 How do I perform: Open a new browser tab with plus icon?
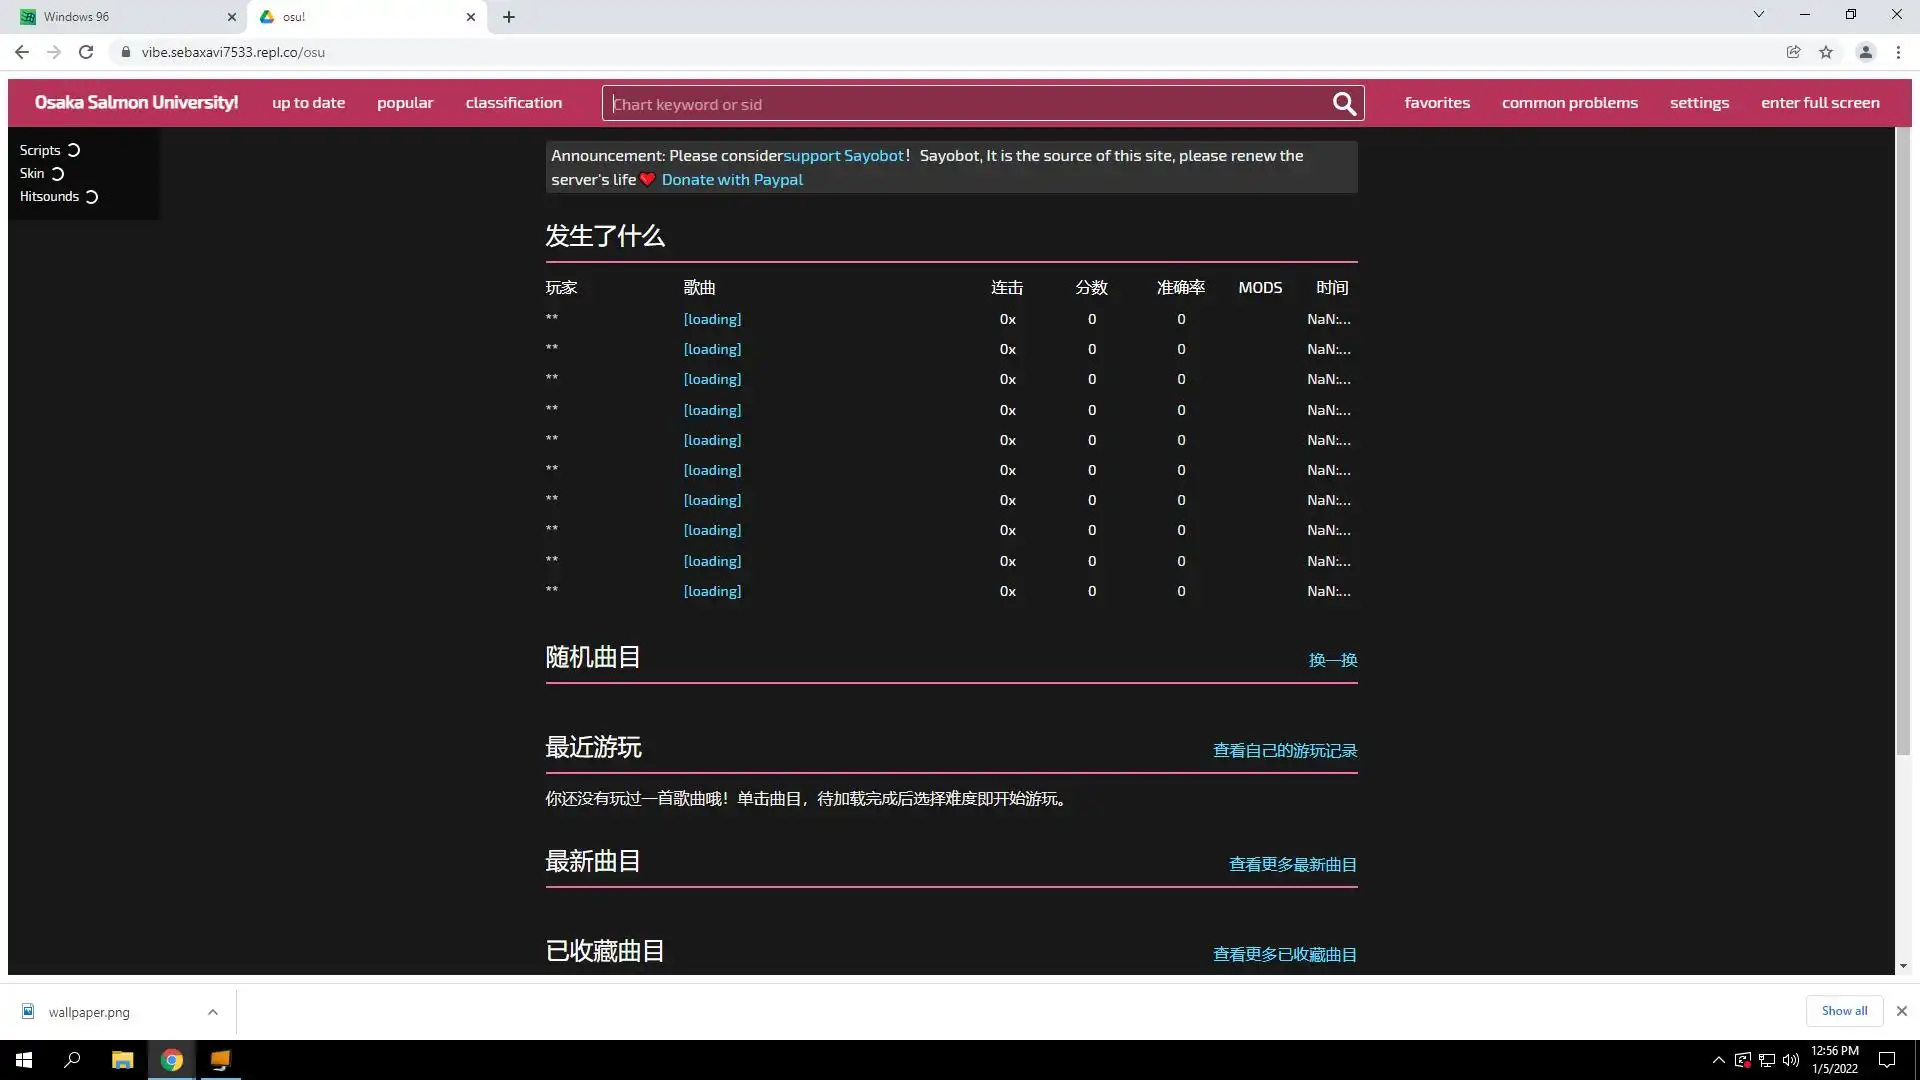(x=509, y=17)
